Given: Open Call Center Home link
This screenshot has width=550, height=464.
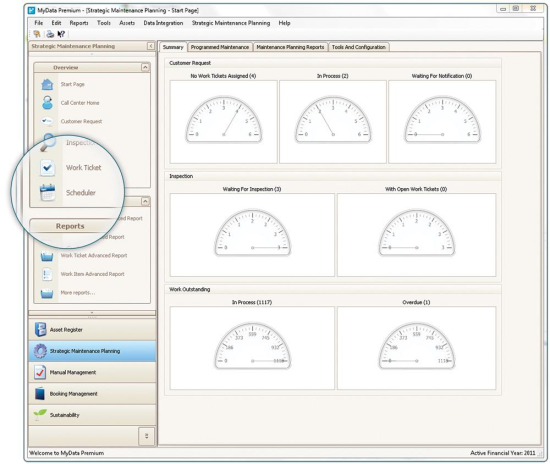Looking at the screenshot, I should 80,103.
